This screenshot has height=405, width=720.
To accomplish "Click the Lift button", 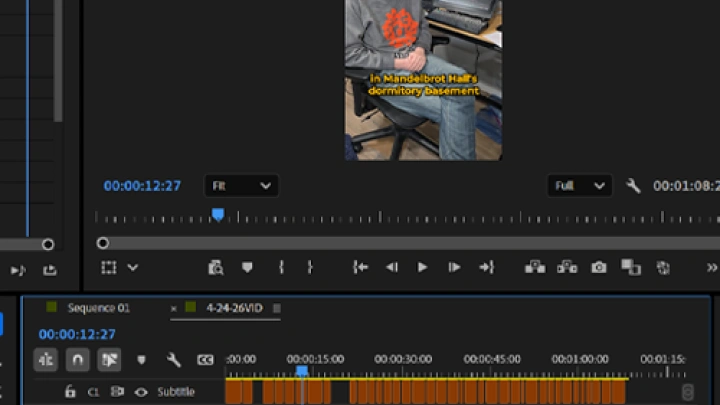I will [x=535, y=267].
